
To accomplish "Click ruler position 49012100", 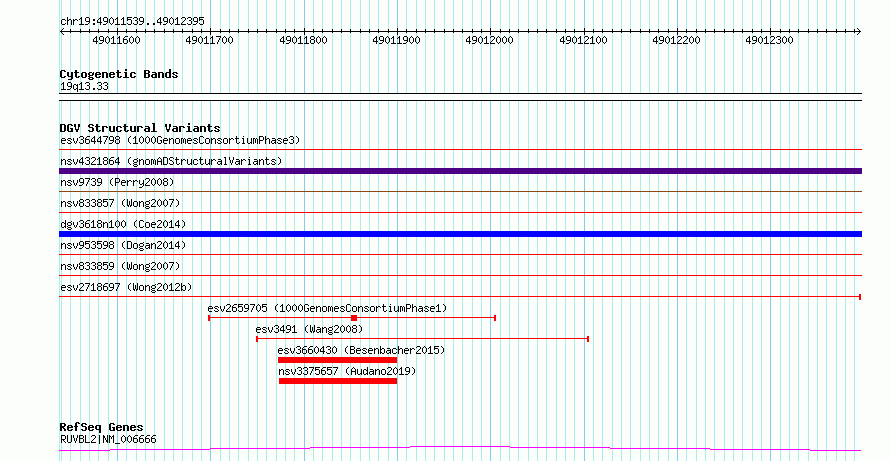I will point(583,40).
